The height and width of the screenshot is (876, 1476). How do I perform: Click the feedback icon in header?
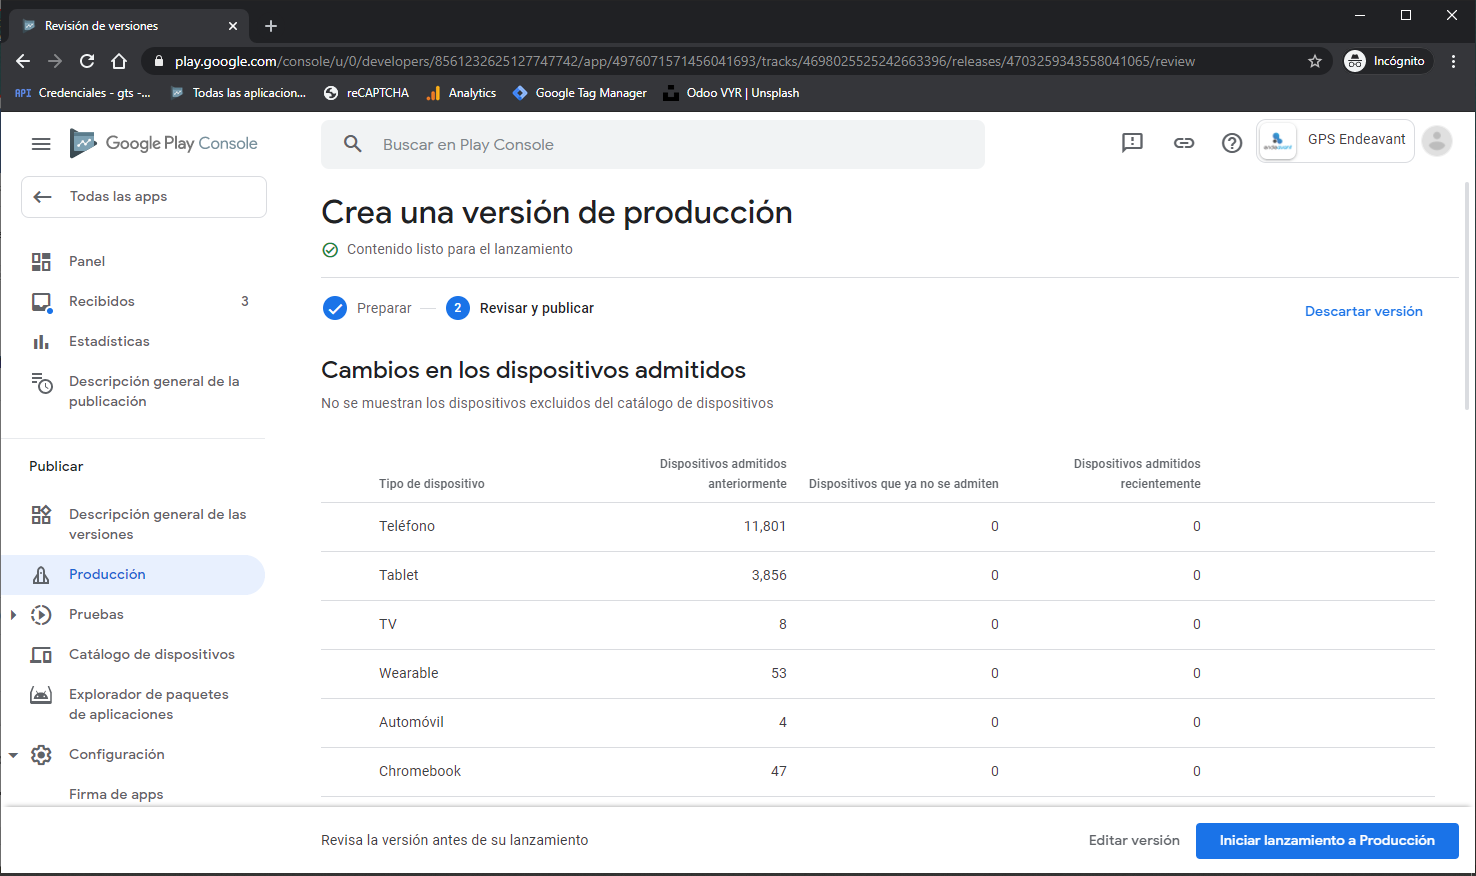tap(1132, 143)
